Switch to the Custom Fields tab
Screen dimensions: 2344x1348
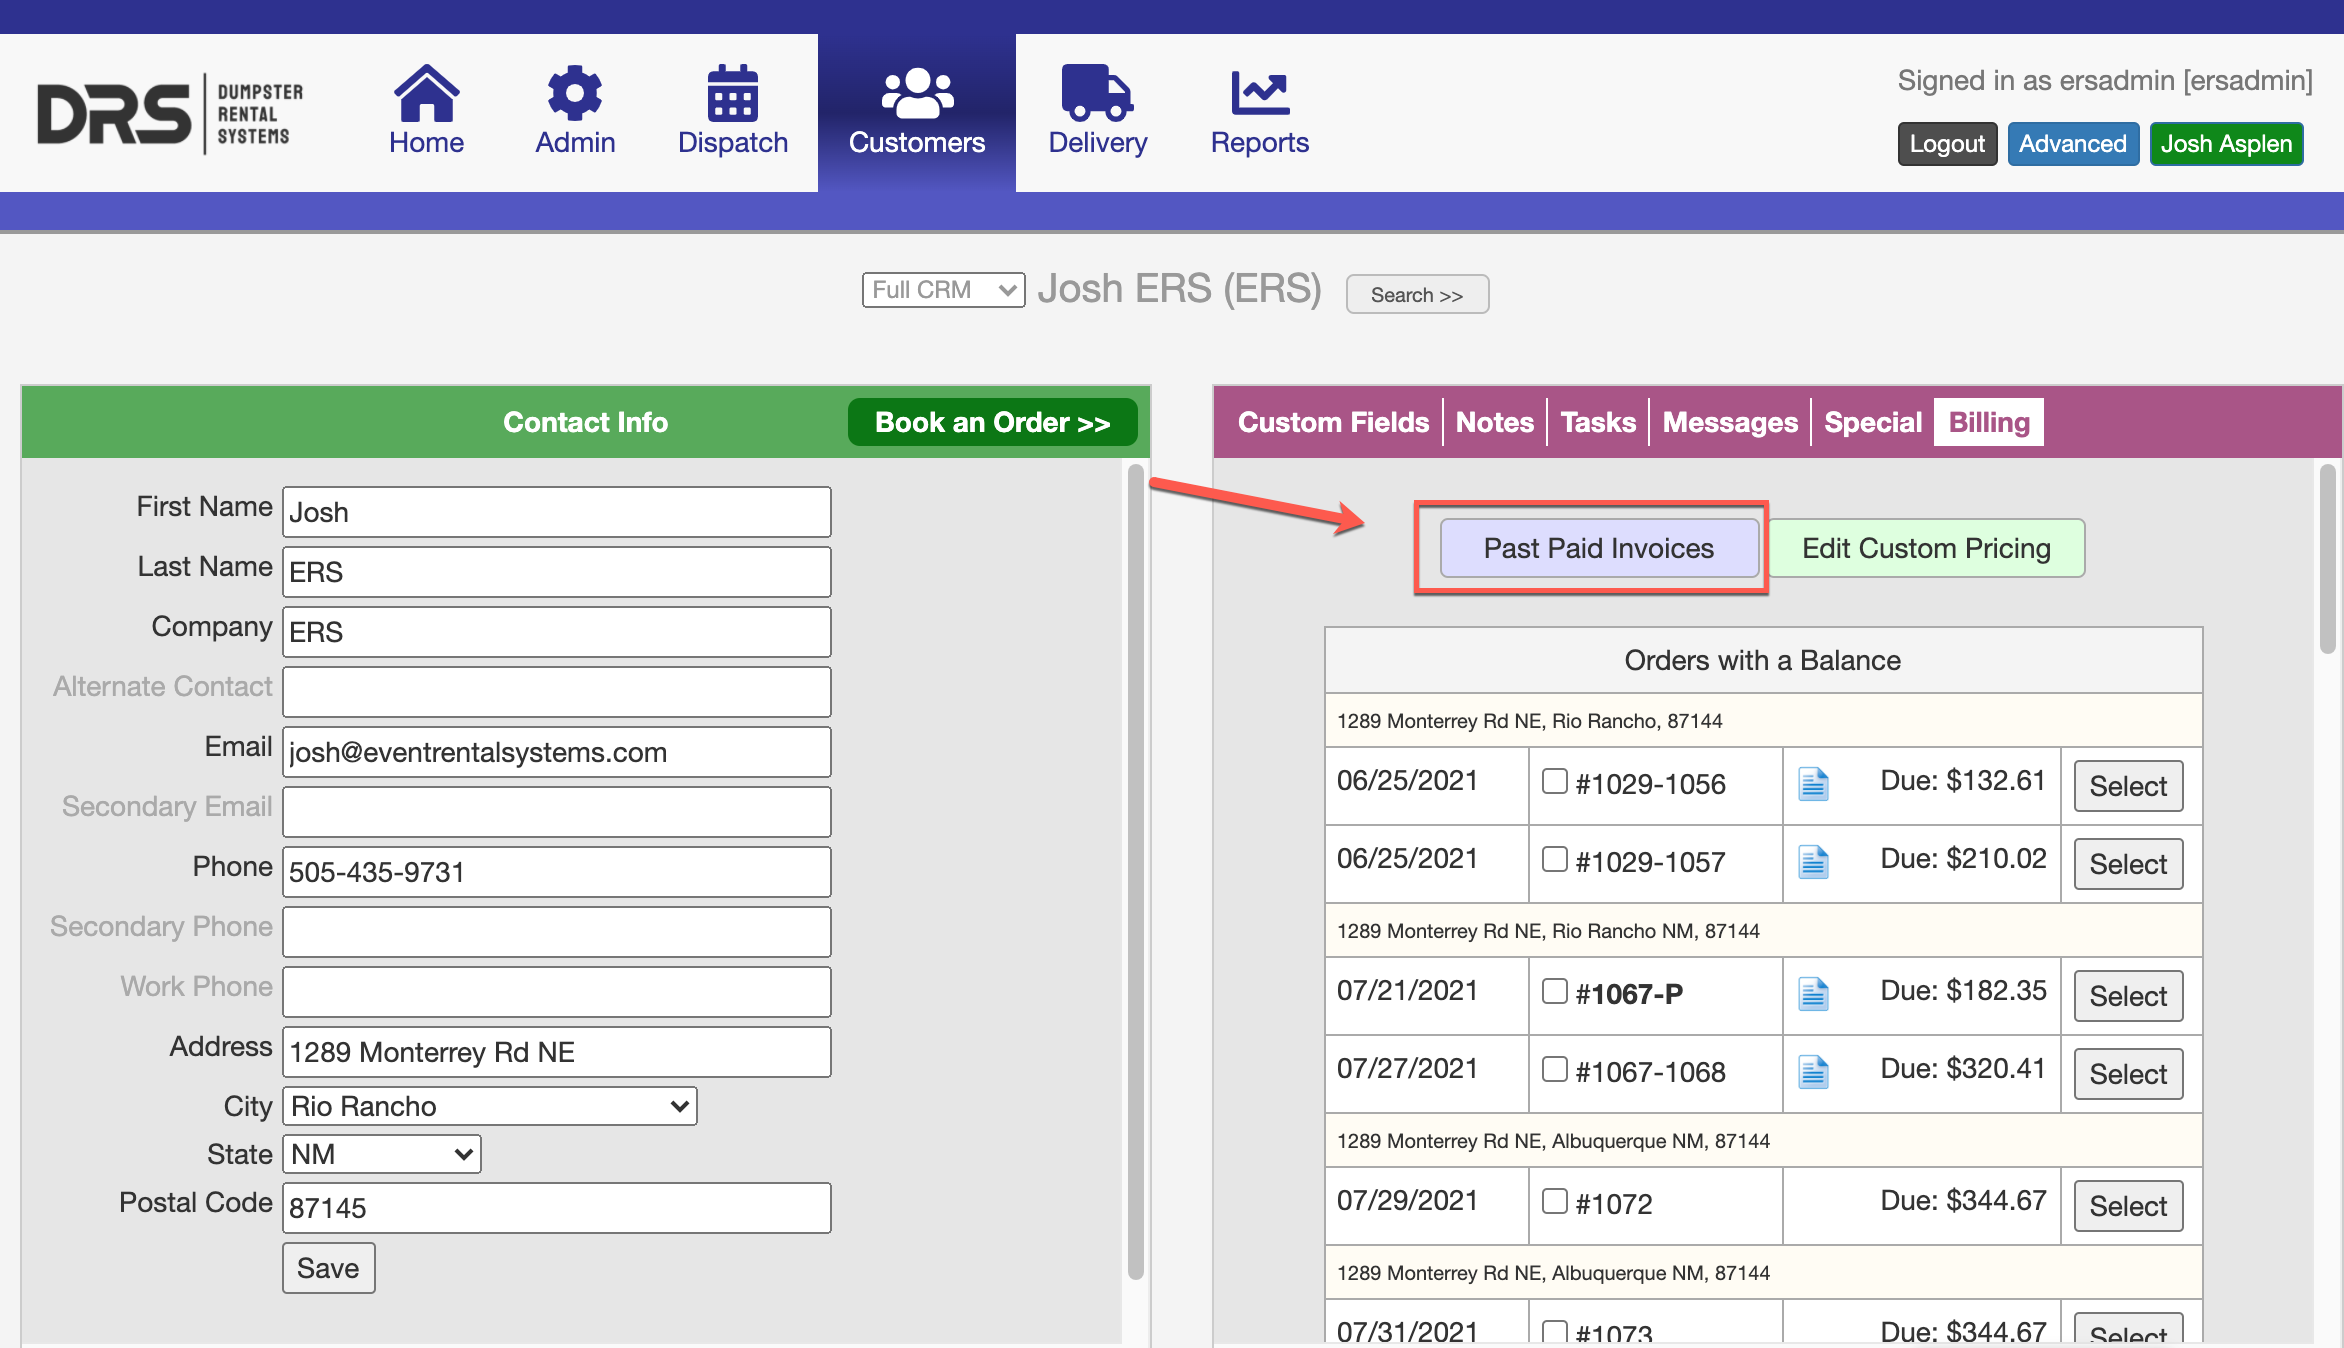point(1333,422)
